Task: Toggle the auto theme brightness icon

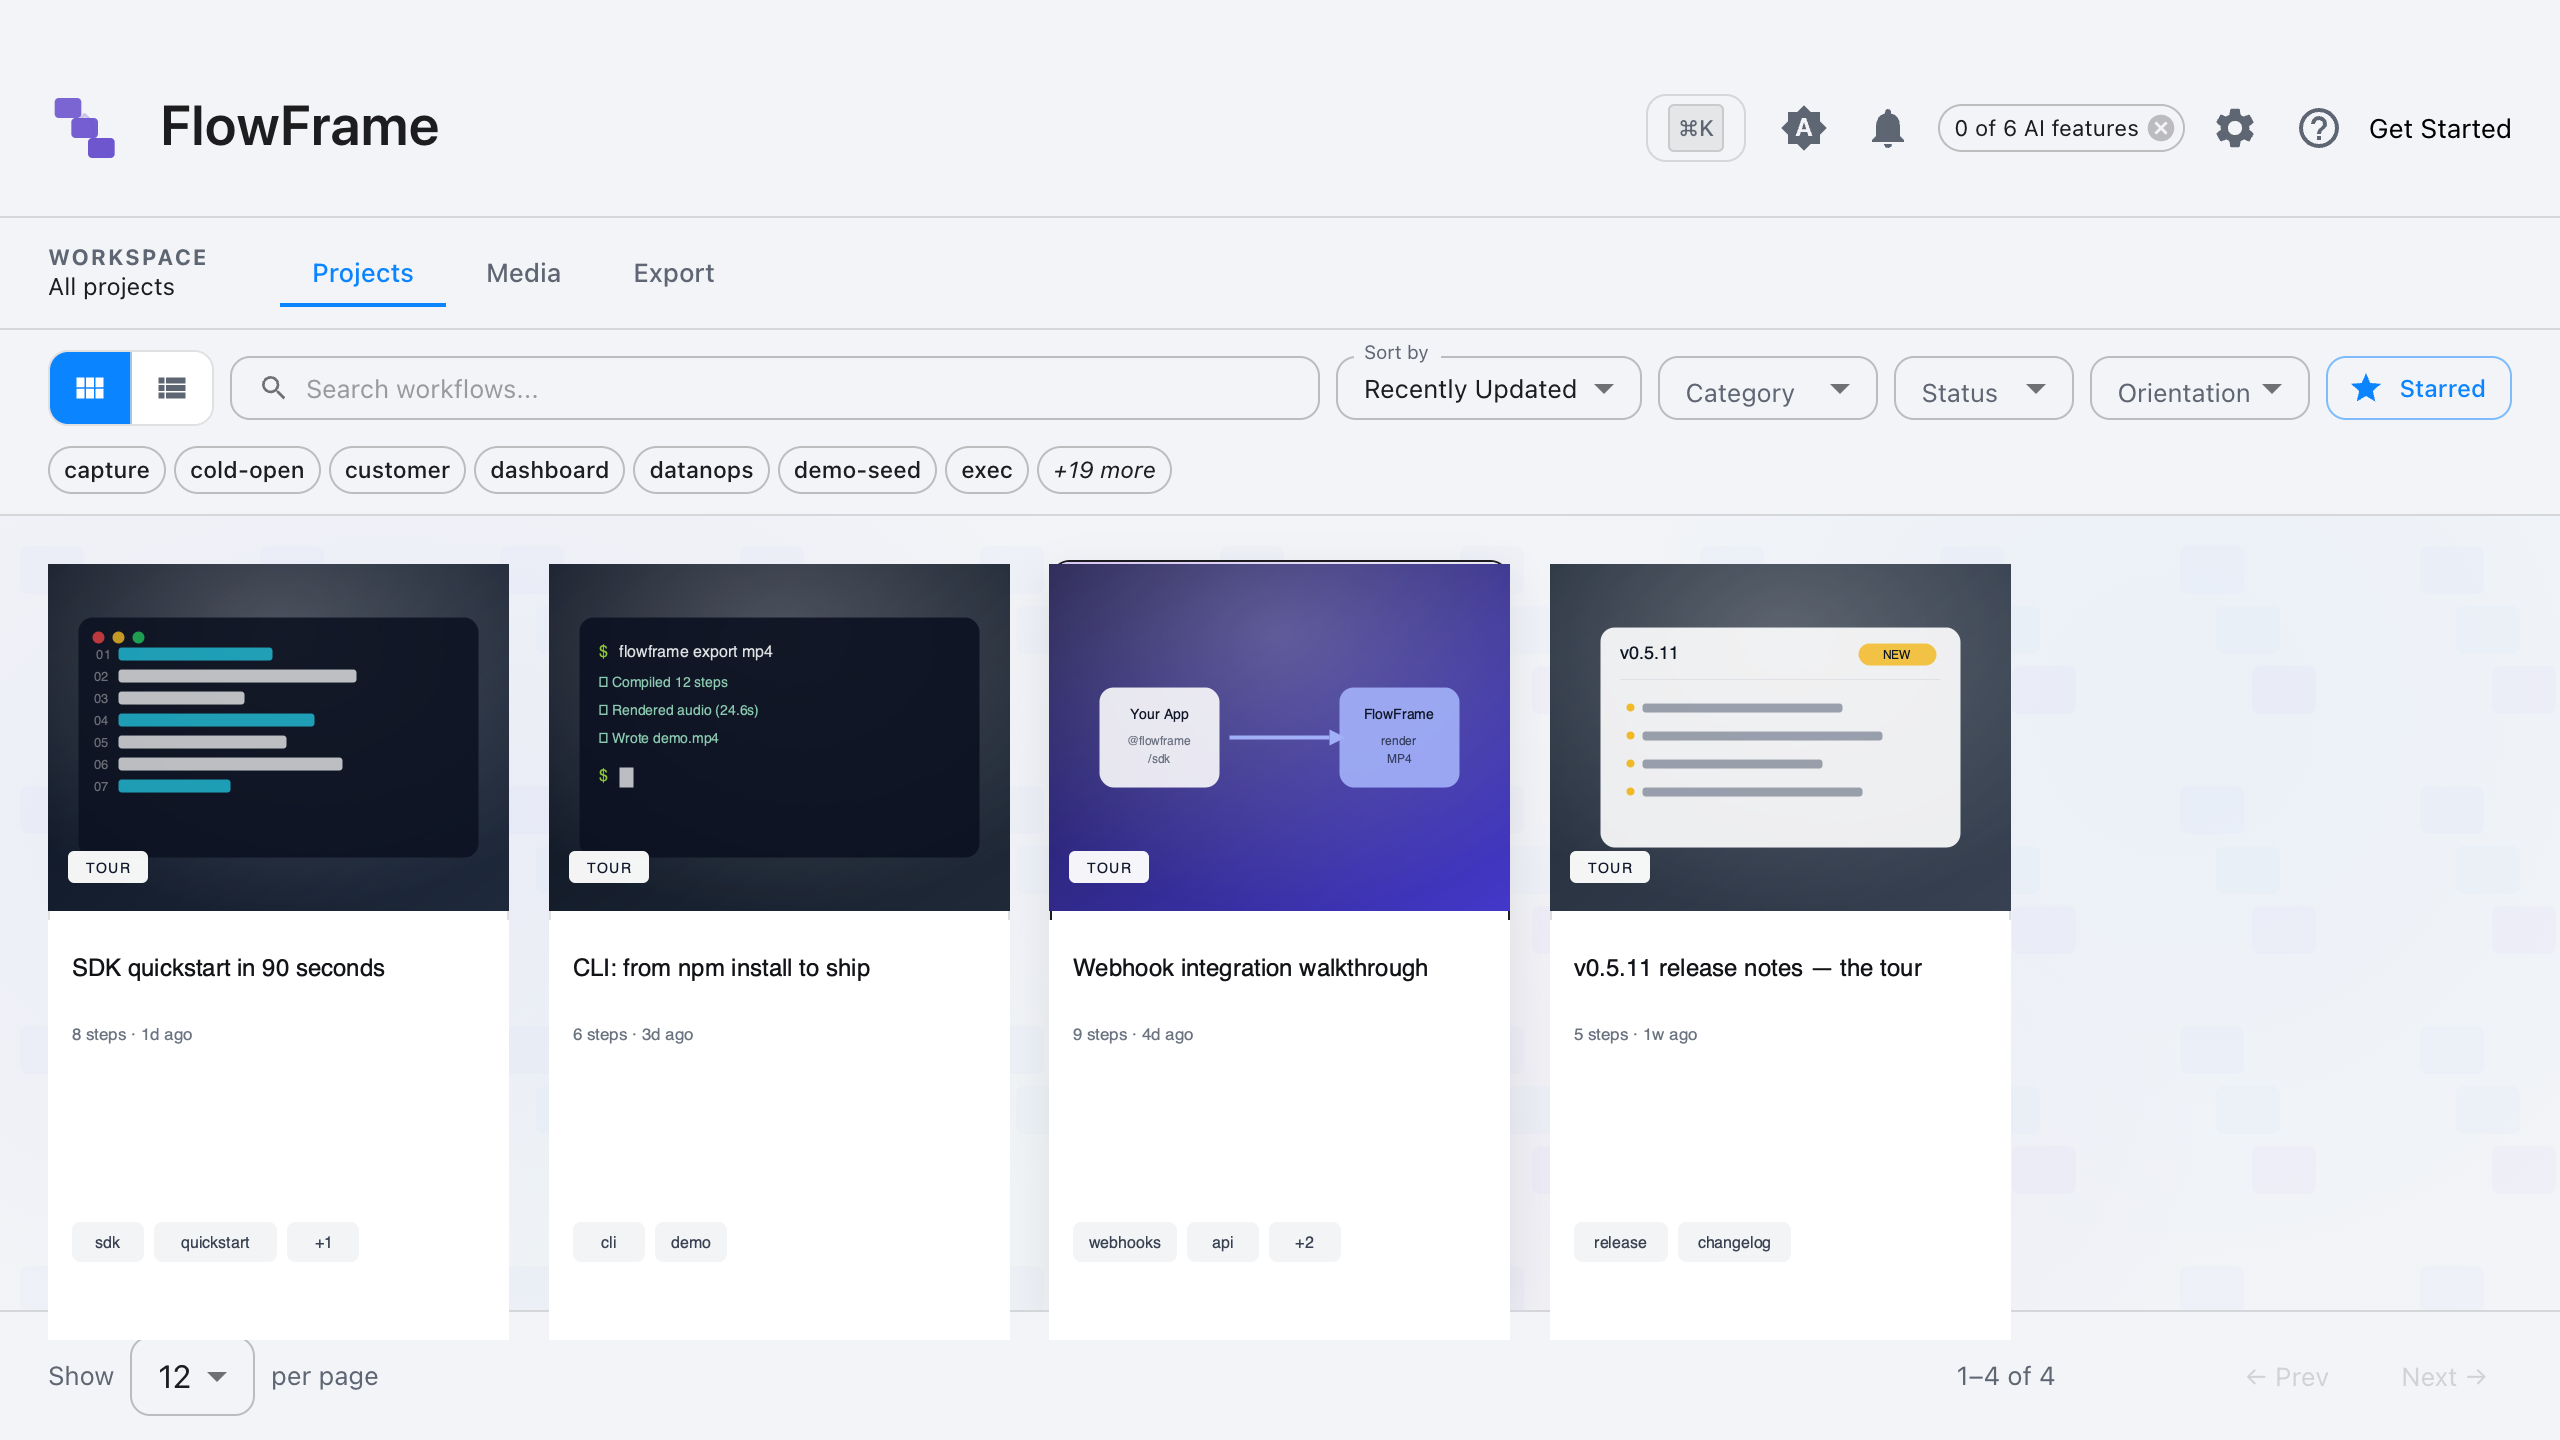Action: point(1803,128)
